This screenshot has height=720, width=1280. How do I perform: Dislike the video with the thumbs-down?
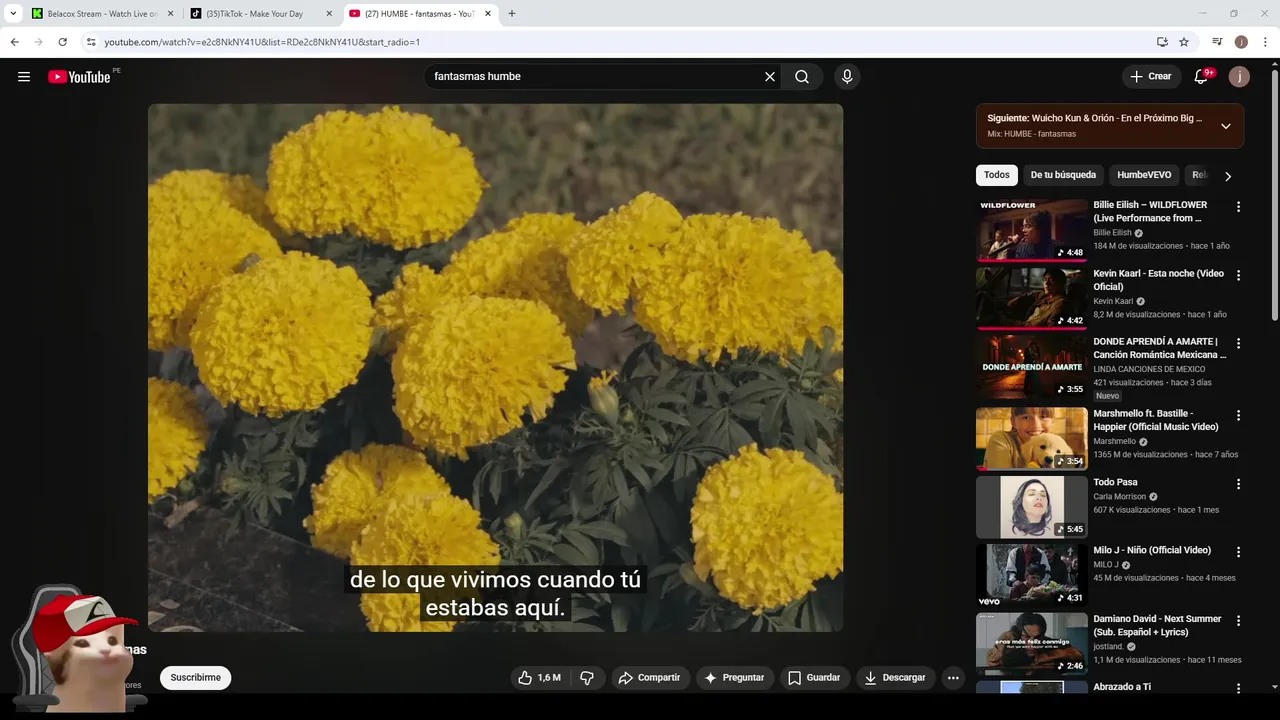587,678
